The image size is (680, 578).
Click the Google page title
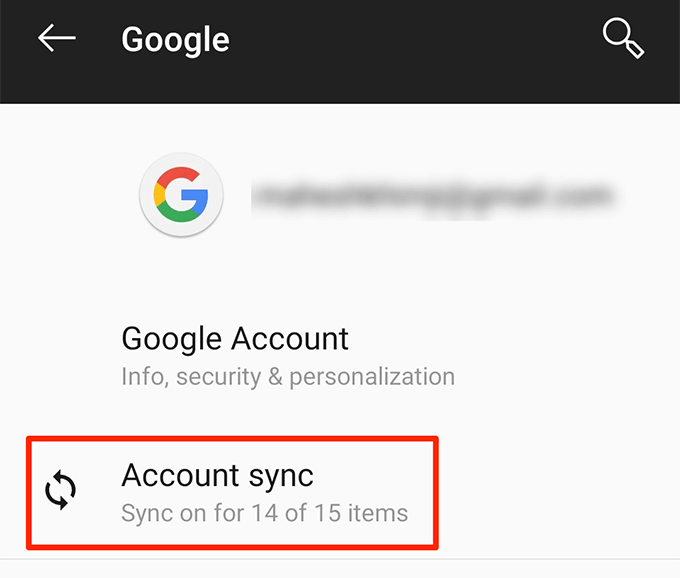point(175,40)
